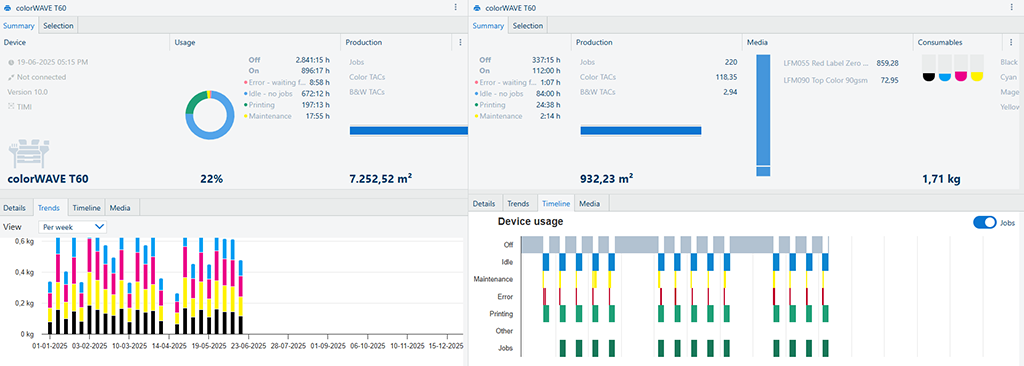1024x366 pixels.
Task: Click the cyan ink cartridge icon
Action: point(944,68)
